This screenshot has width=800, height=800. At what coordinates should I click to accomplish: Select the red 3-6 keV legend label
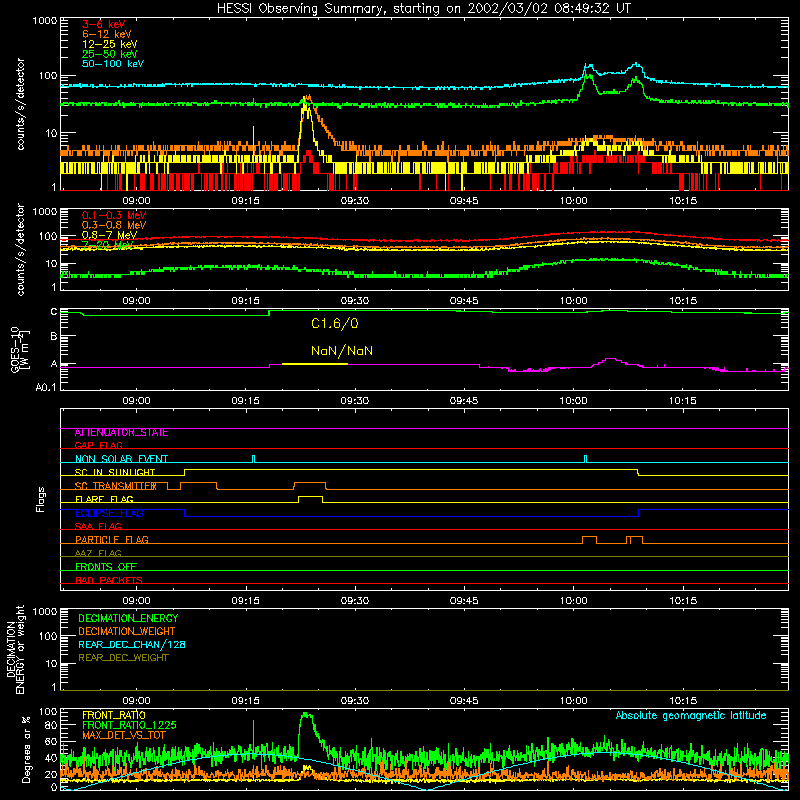(104, 24)
